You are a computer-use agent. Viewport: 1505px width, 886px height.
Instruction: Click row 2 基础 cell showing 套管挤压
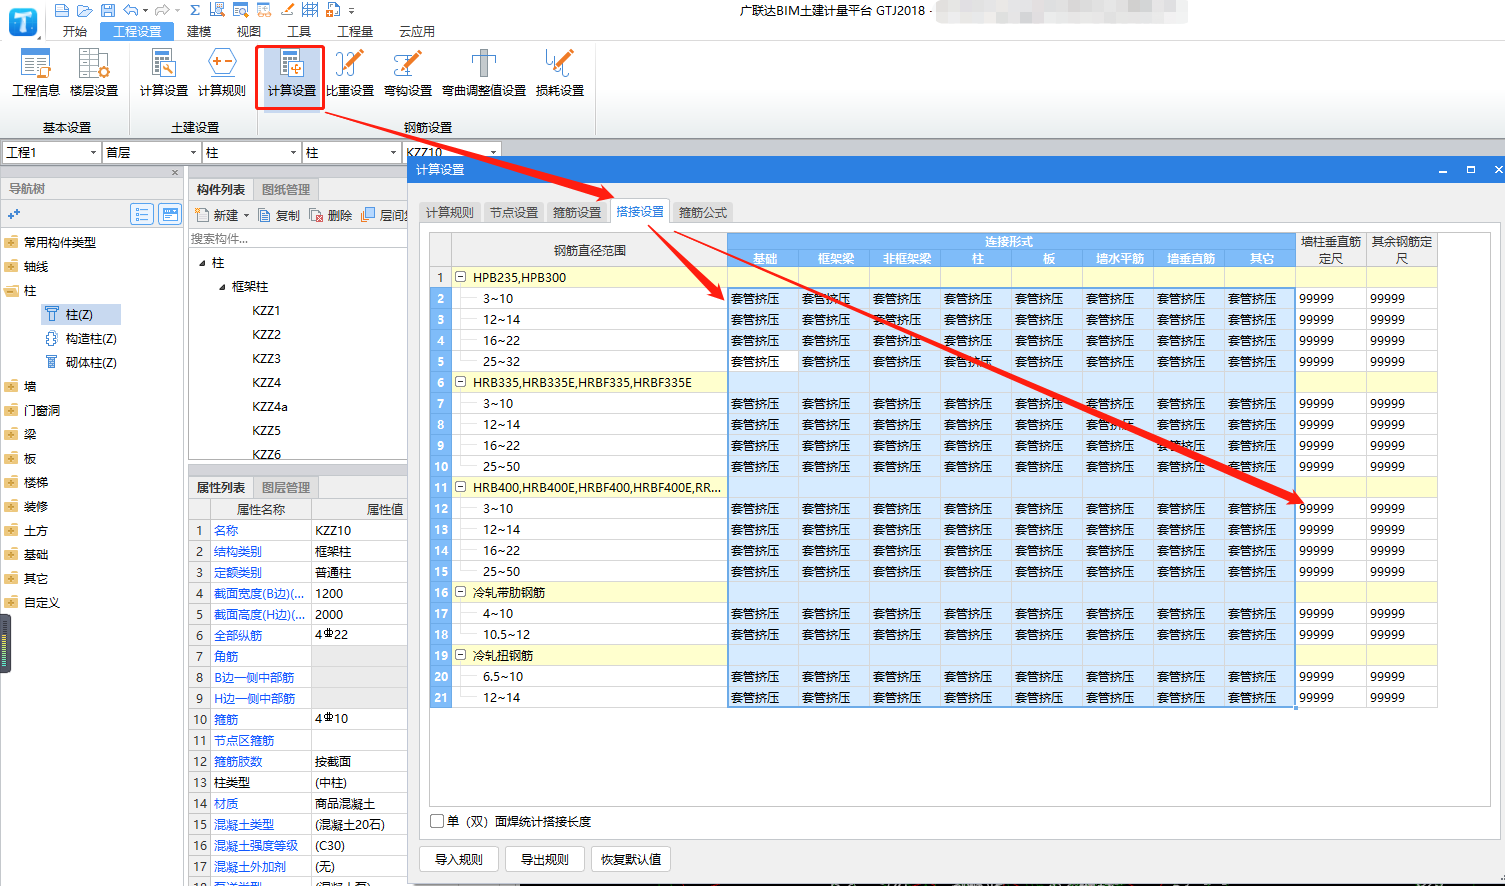click(763, 298)
